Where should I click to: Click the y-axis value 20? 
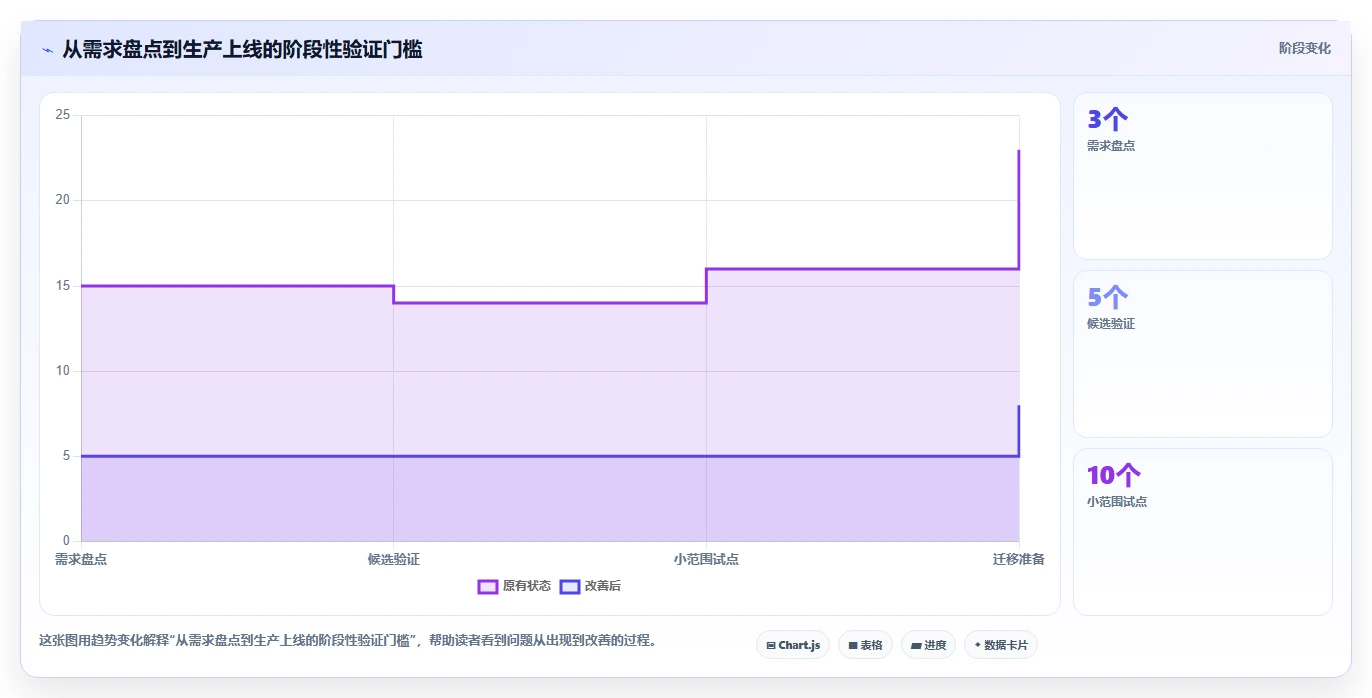coord(63,200)
